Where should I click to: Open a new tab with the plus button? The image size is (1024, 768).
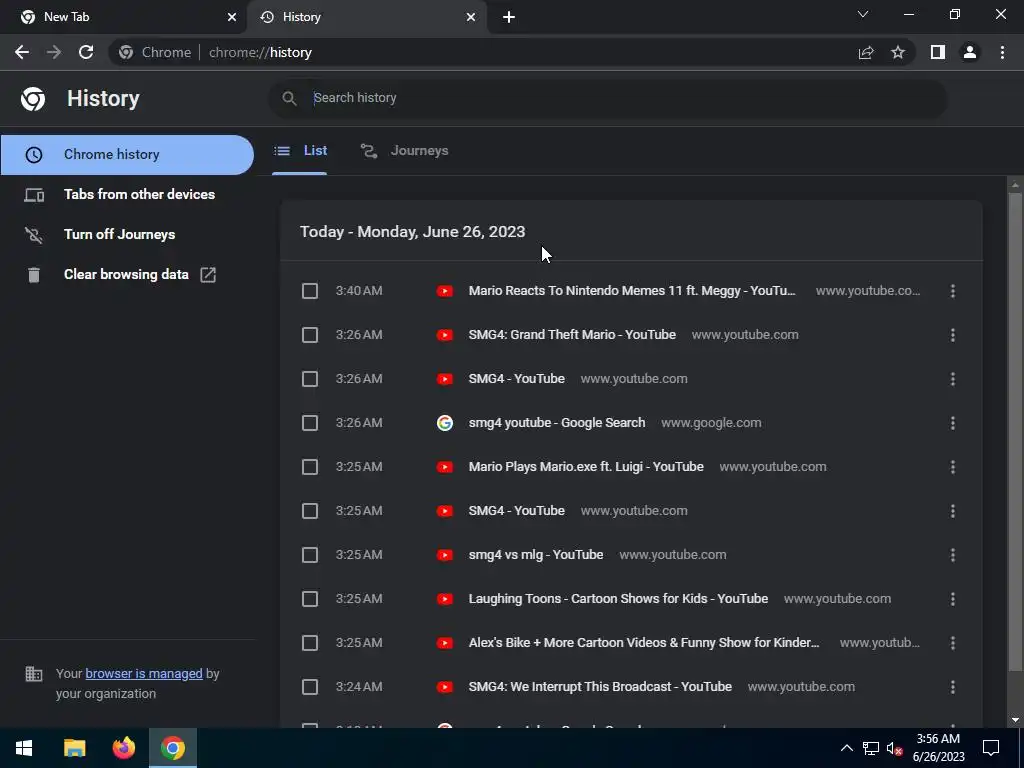pos(509,17)
